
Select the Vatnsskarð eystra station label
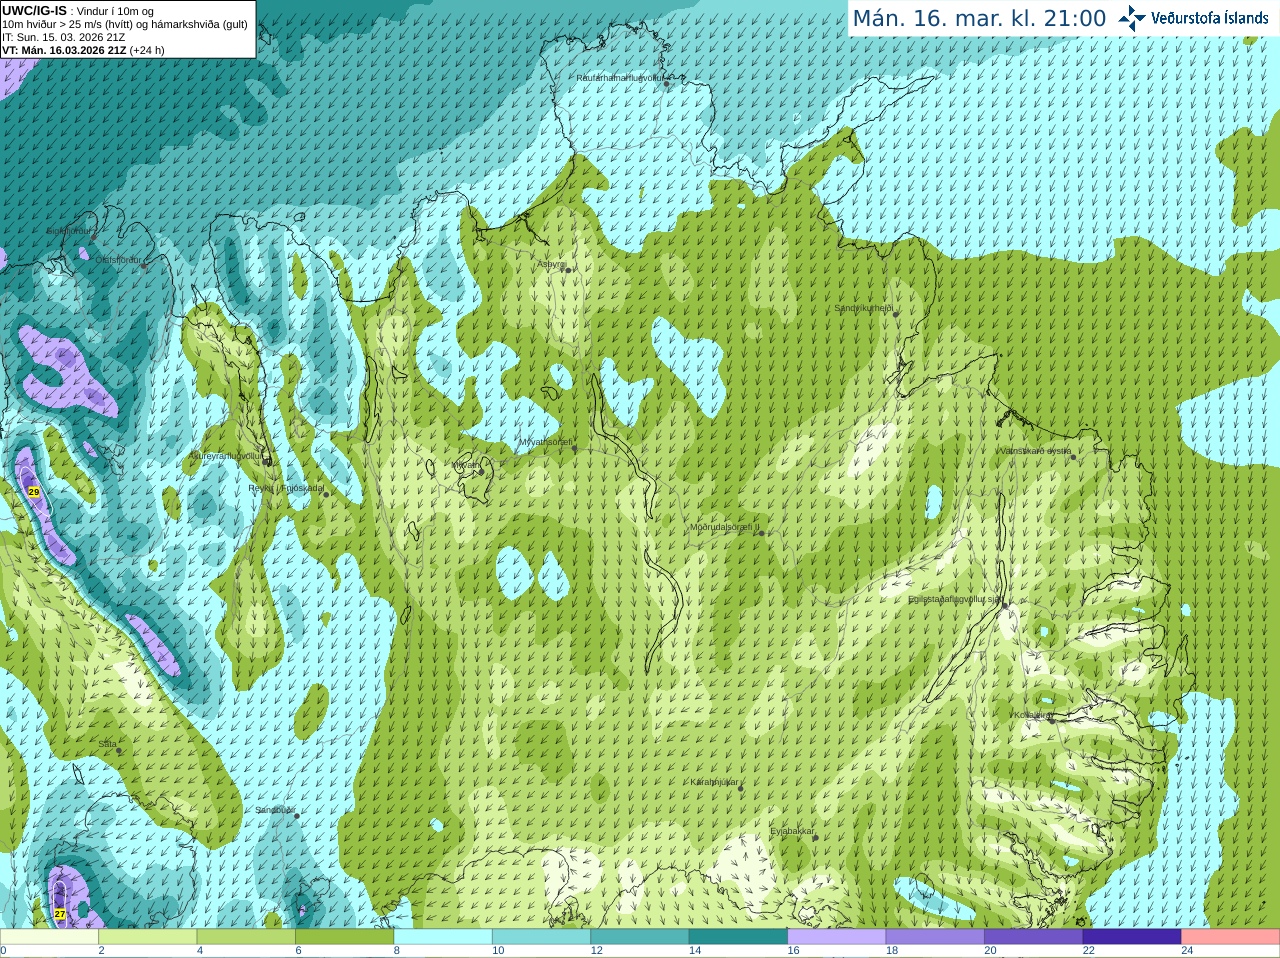tap(1036, 451)
